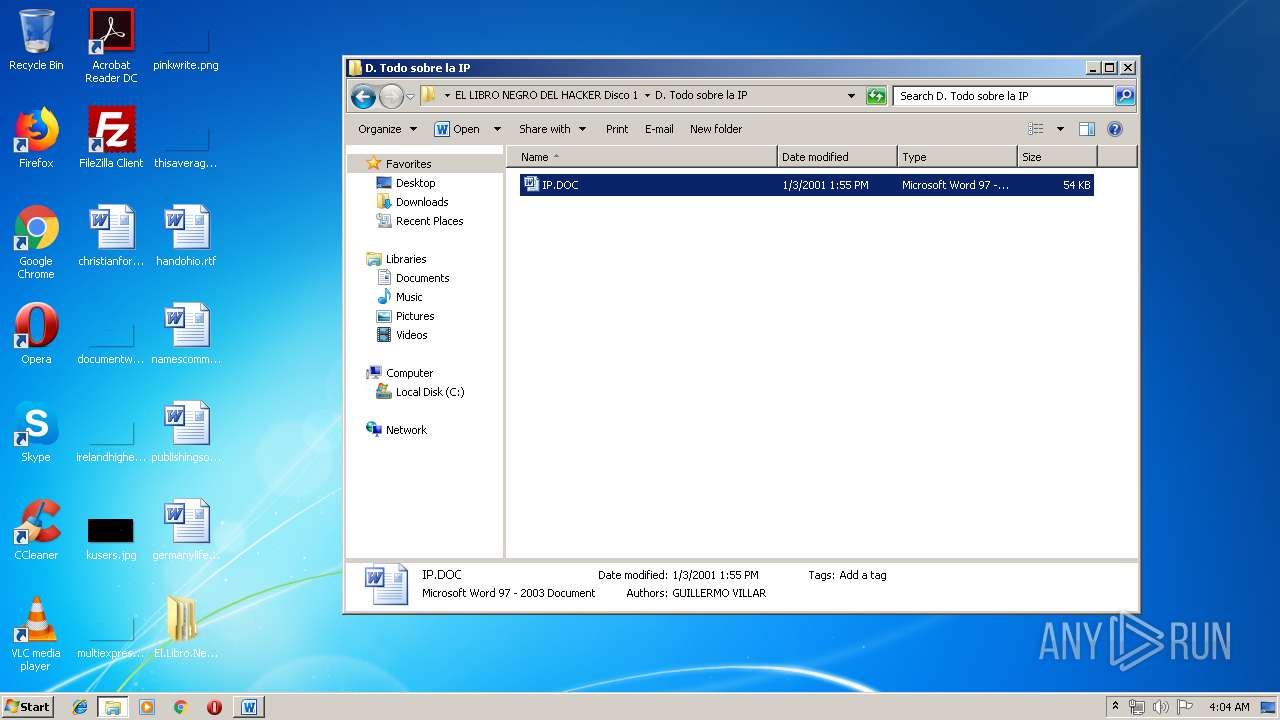Expand breadcrumb arrow after Disco 1

pyautogui.click(x=647, y=96)
